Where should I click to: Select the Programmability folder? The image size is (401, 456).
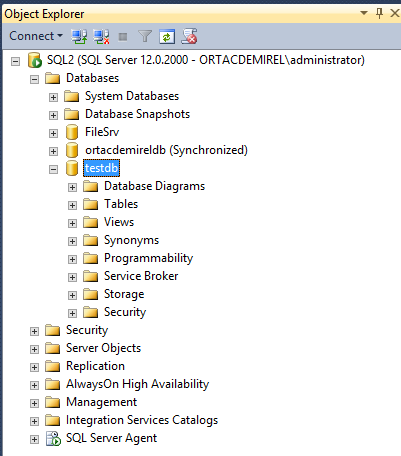pyautogui.click(x=148, y=258)
